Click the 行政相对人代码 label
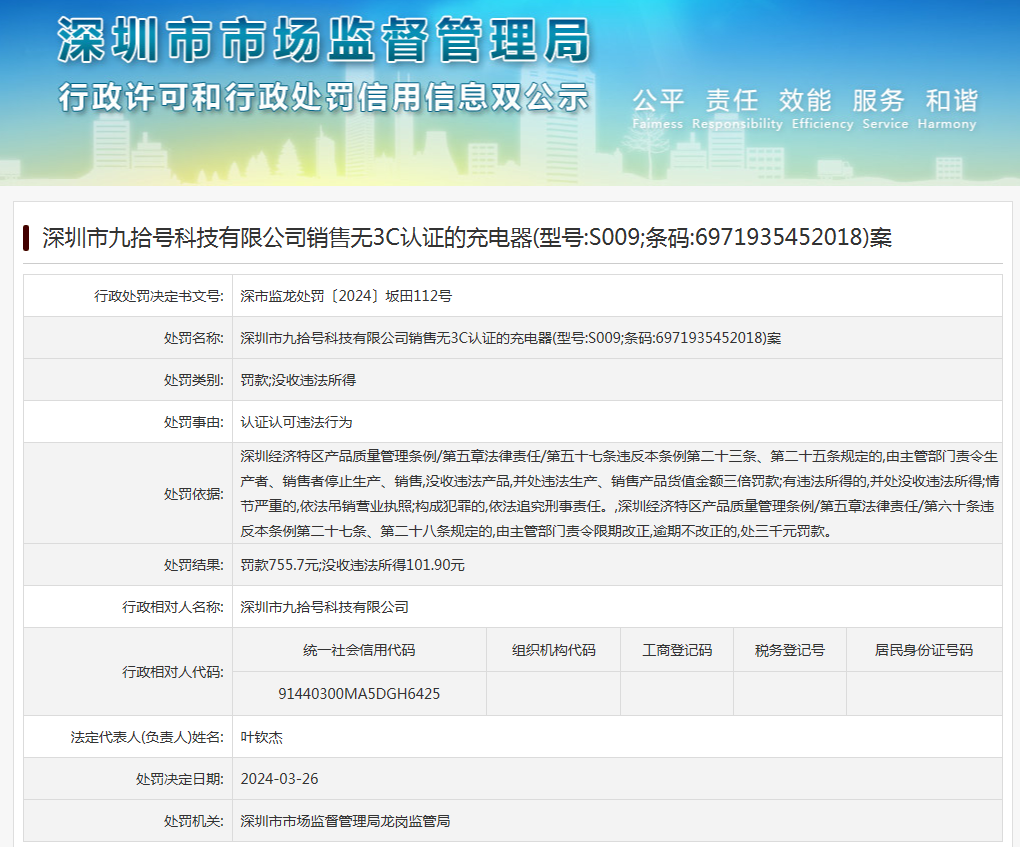Viewport: 1020px width, 847px height. tap(173, 672)
